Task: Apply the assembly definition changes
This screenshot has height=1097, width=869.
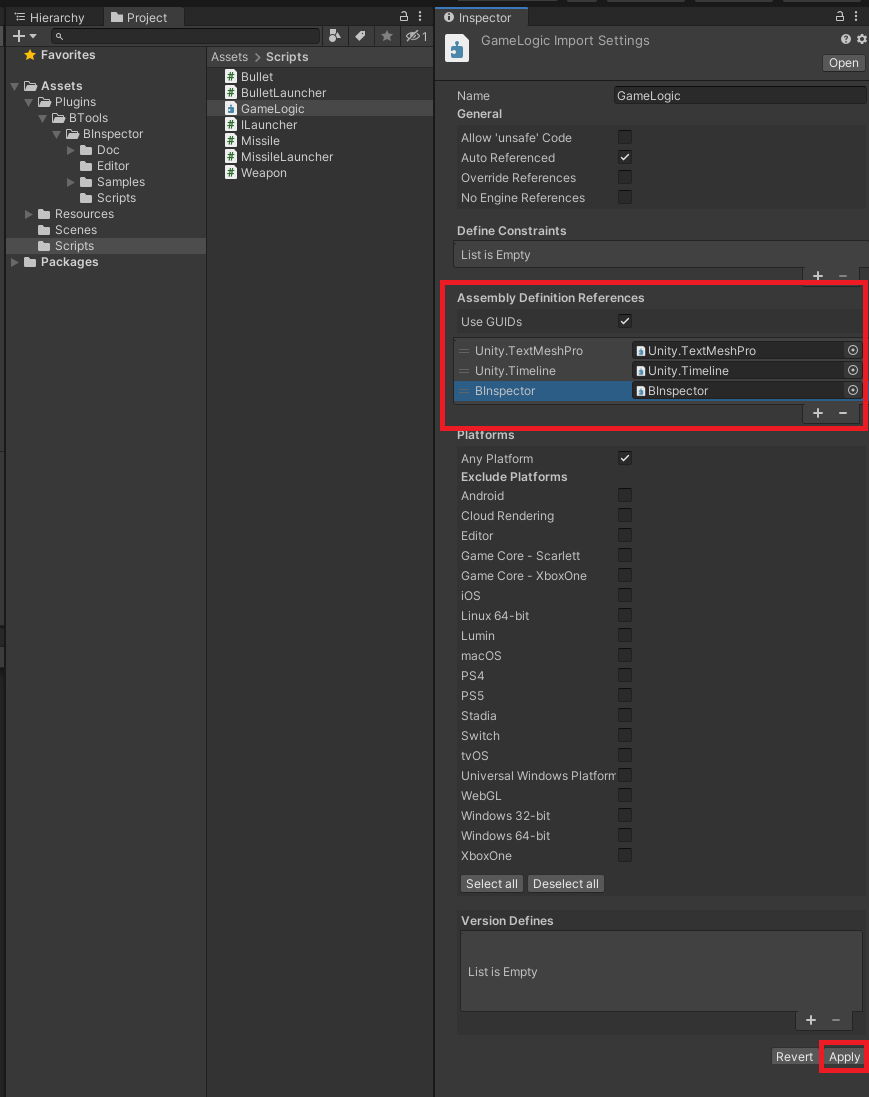Action: tap(843, 1056)
